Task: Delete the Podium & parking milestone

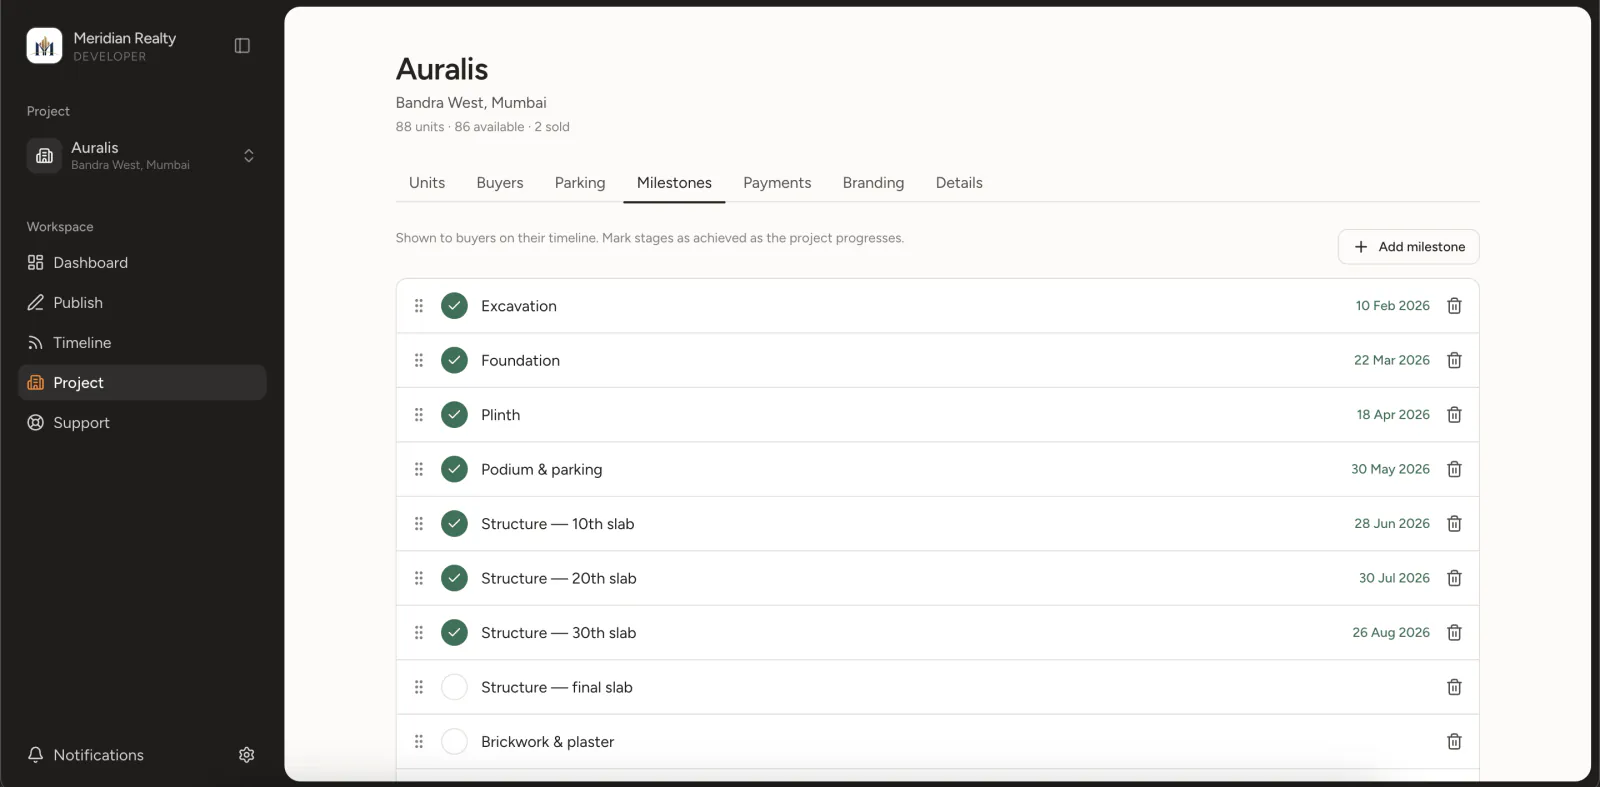Action: tap(1455, 469)
